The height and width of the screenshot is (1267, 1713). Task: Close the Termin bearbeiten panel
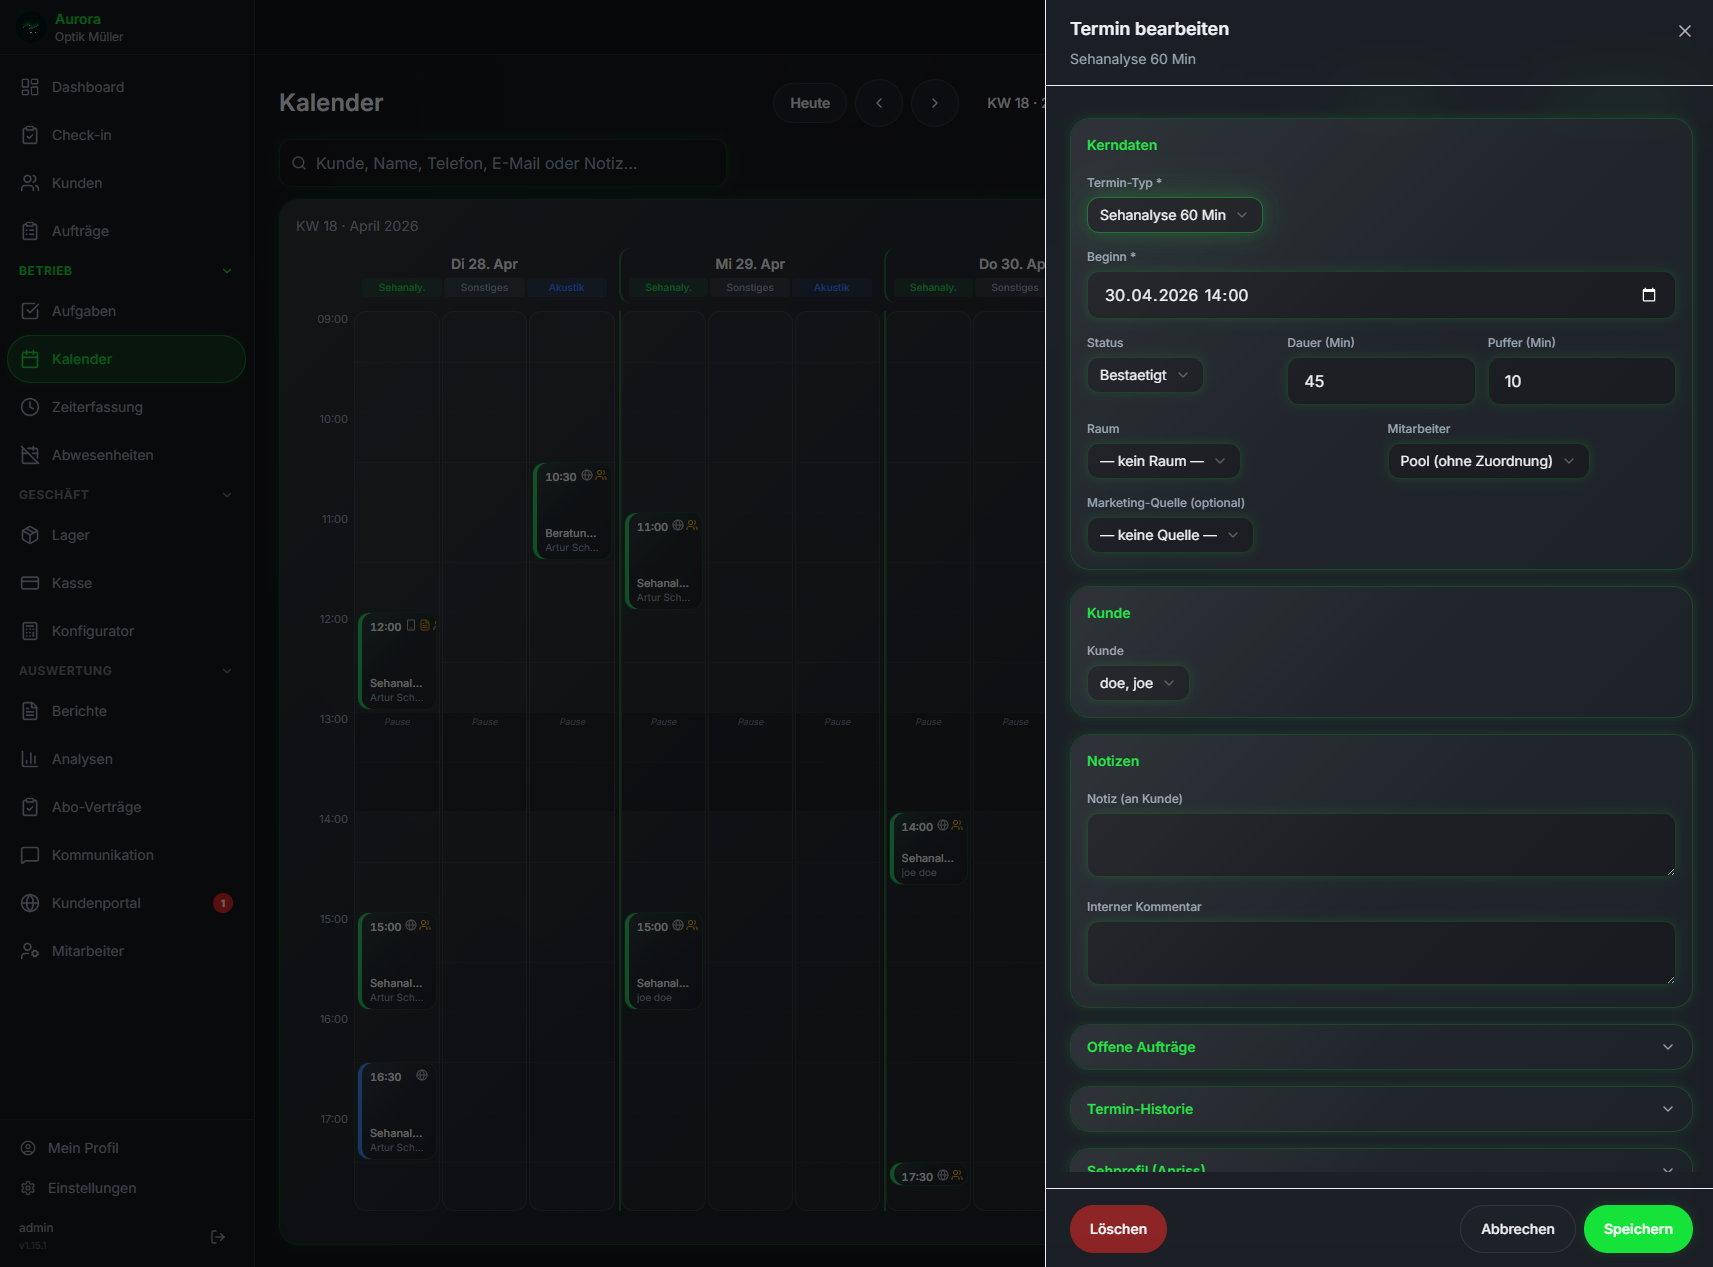[x=1685, y=31]
